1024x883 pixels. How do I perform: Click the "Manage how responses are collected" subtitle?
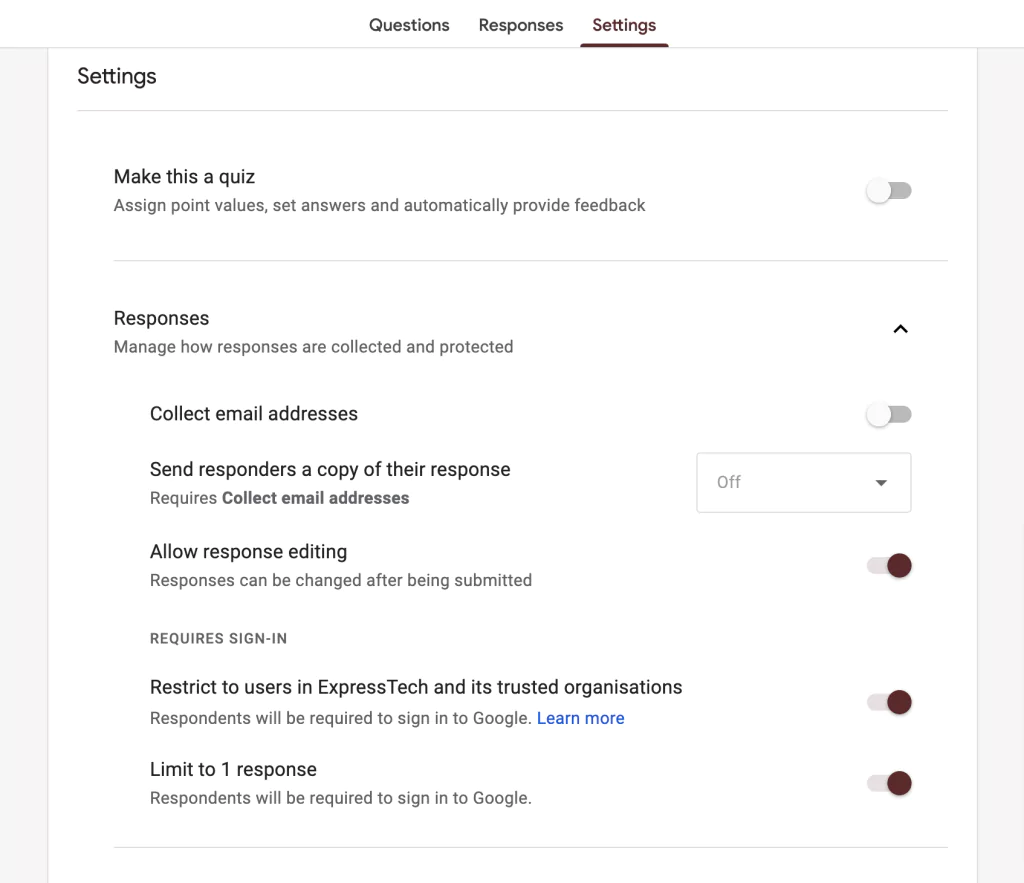[x=313, y=347]
